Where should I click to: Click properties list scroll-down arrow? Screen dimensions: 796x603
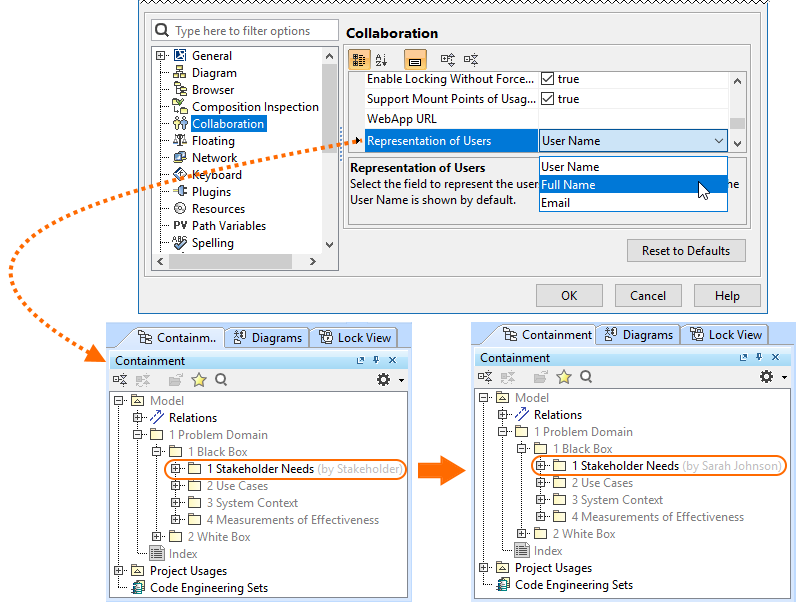738,144
